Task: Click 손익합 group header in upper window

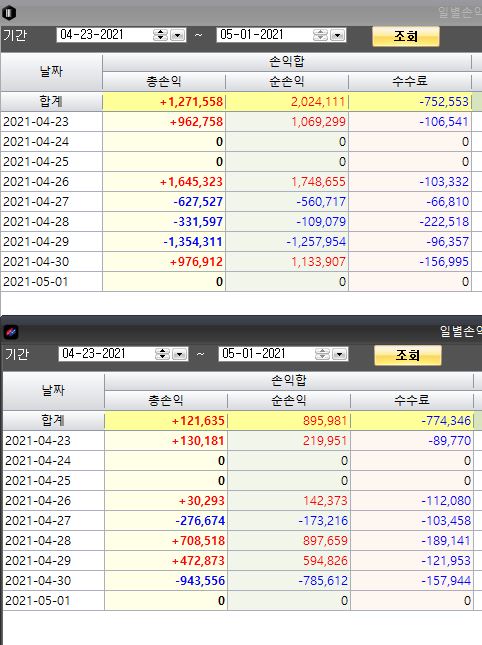Action: [x=287, y=62]
